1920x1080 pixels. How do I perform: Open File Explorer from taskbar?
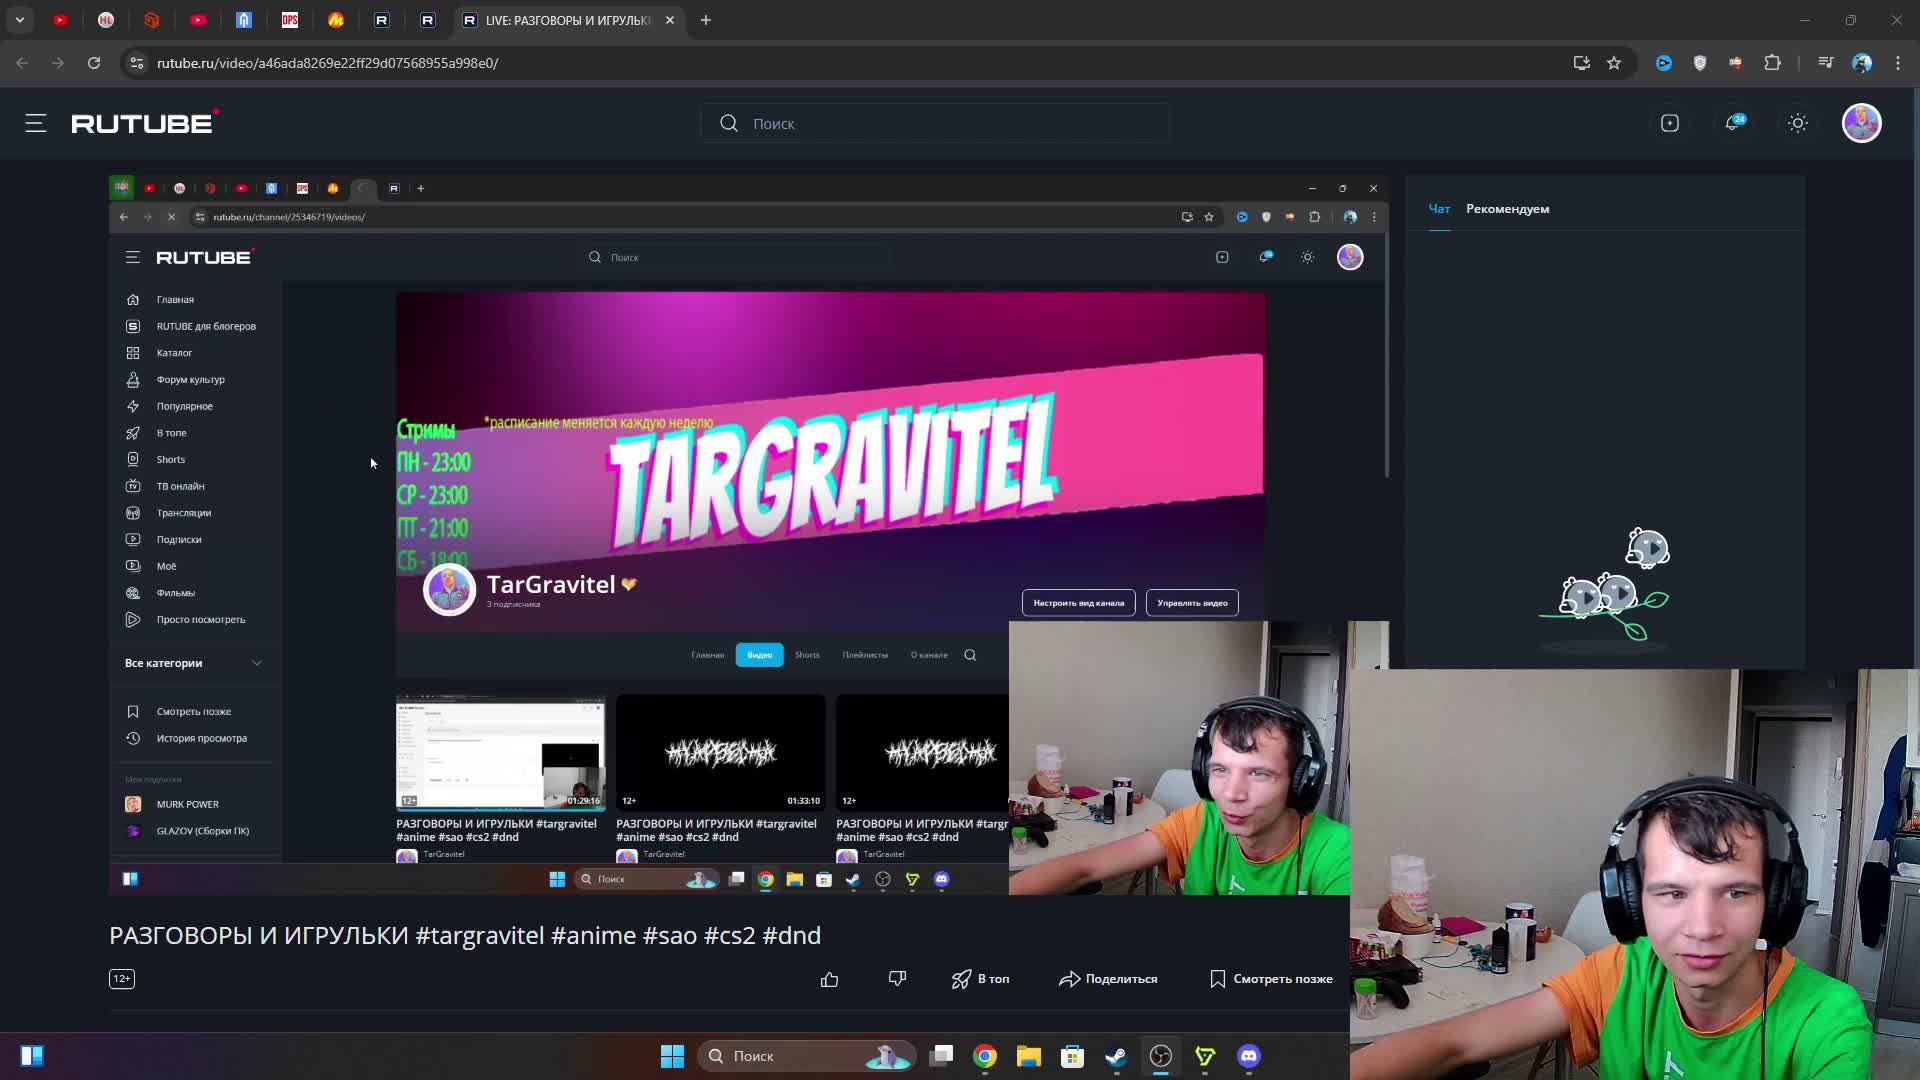tap(1029, 1056)
